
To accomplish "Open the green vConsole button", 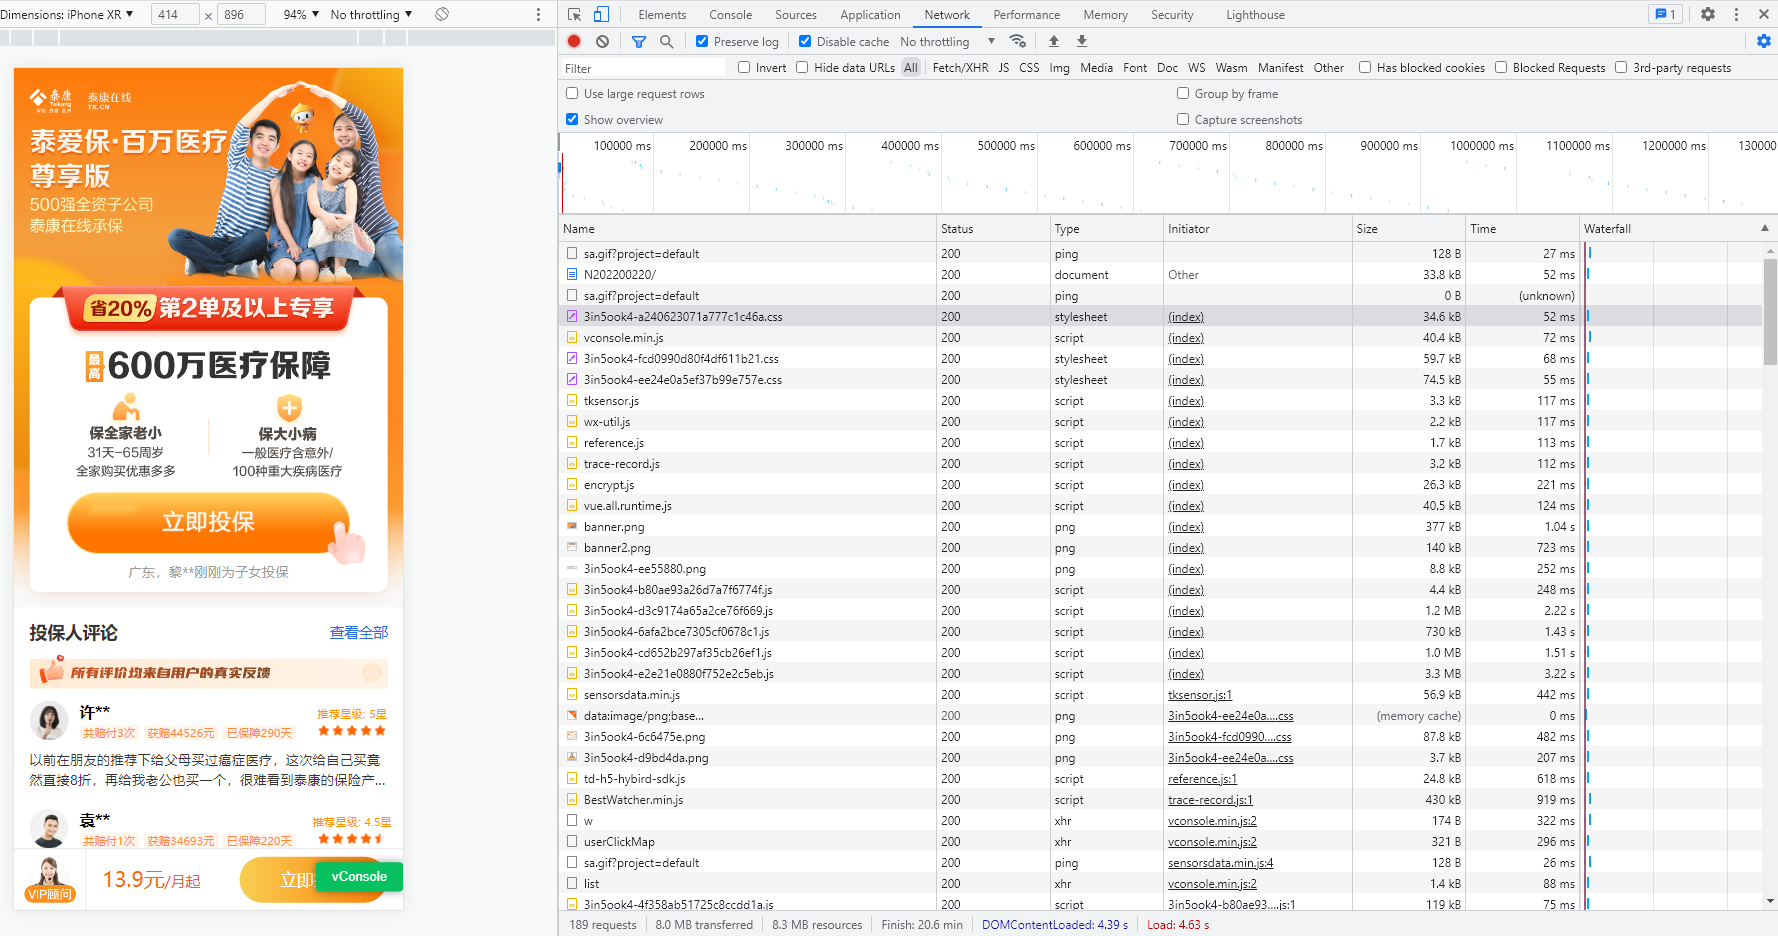I will click(359, 876).
